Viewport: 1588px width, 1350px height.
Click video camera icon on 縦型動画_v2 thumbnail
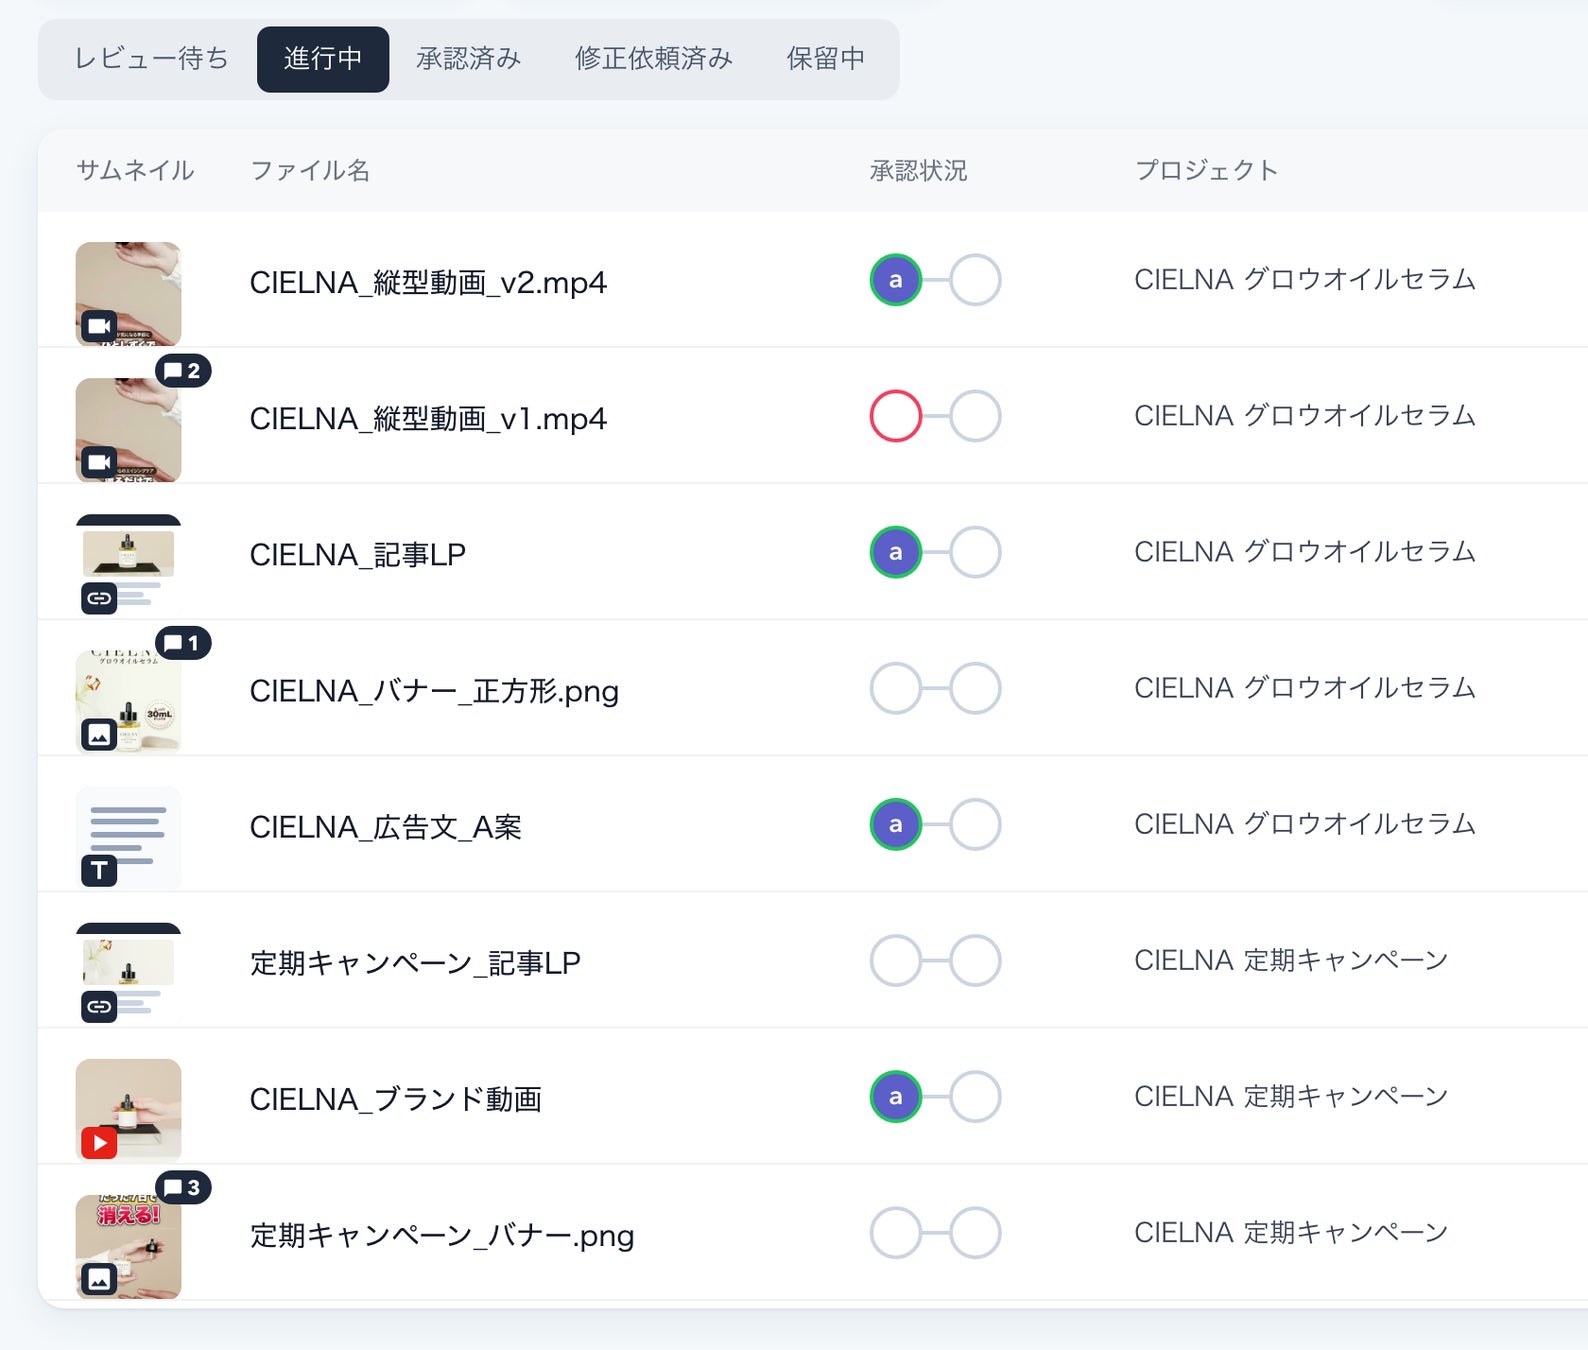(x=99, y=326)
